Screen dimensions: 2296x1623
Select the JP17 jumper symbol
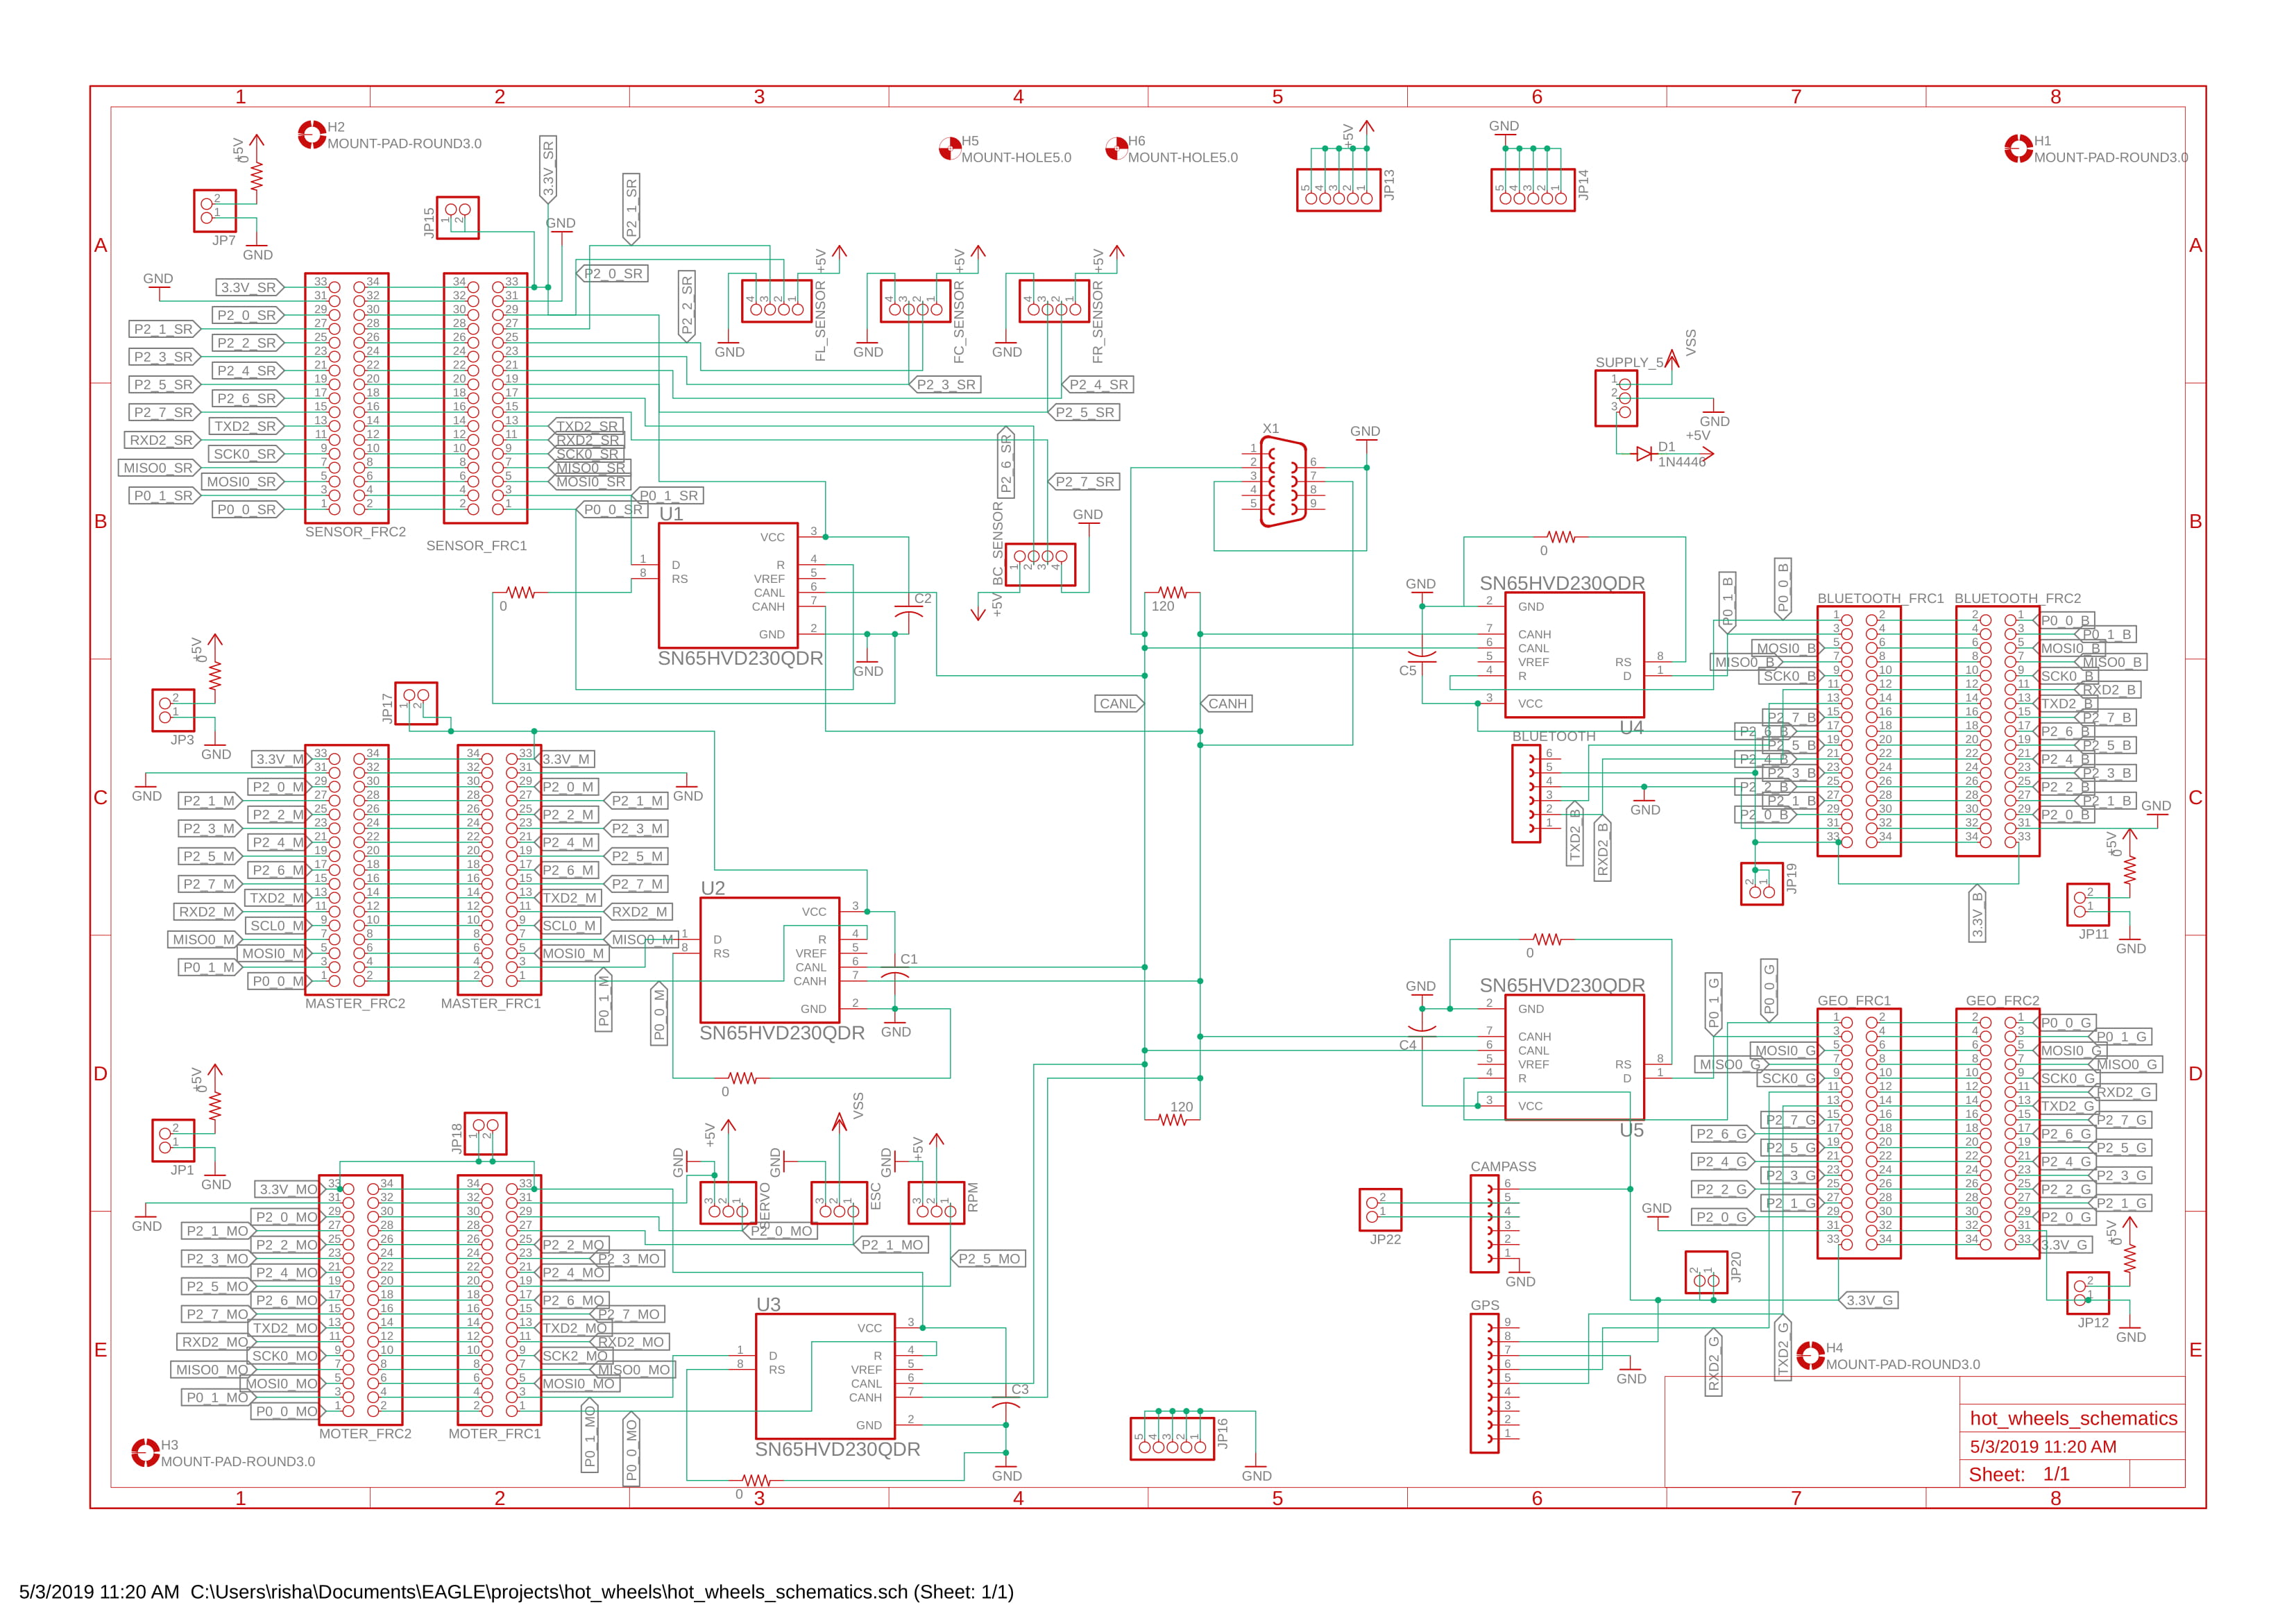[416, 704]
